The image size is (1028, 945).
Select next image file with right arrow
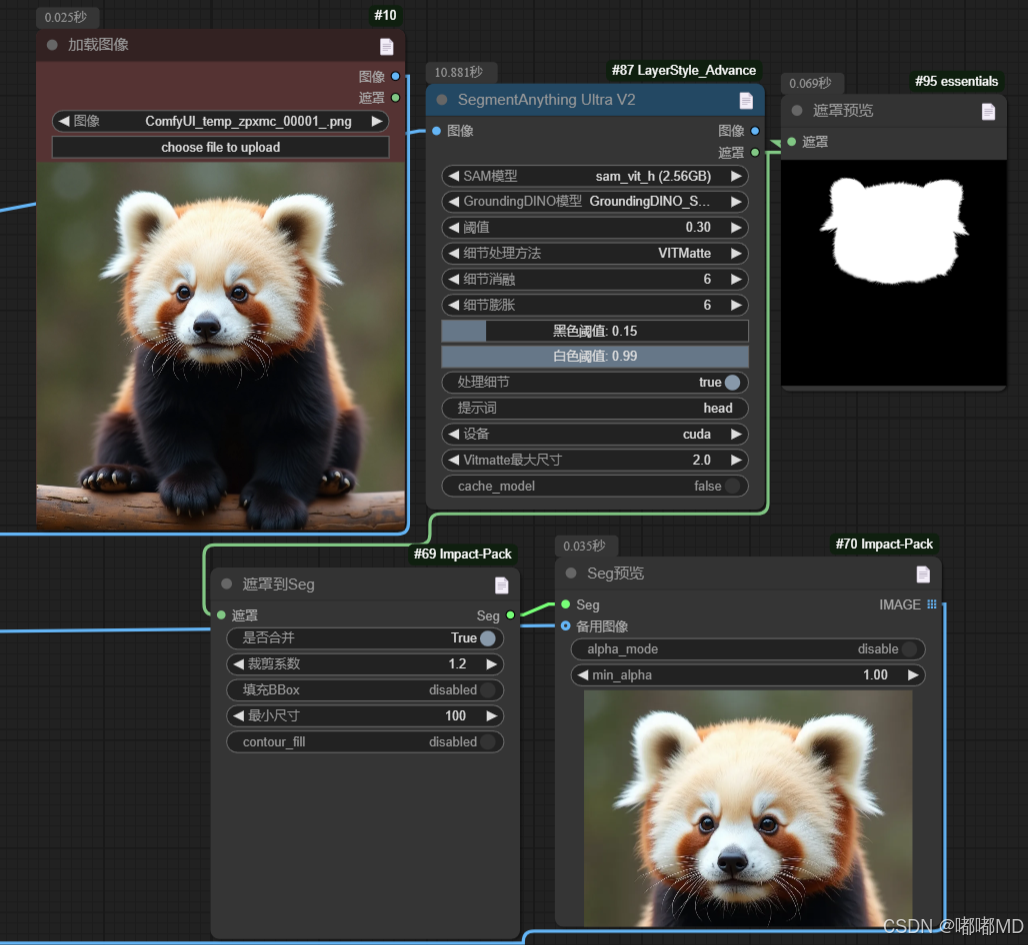coord(376,121)
